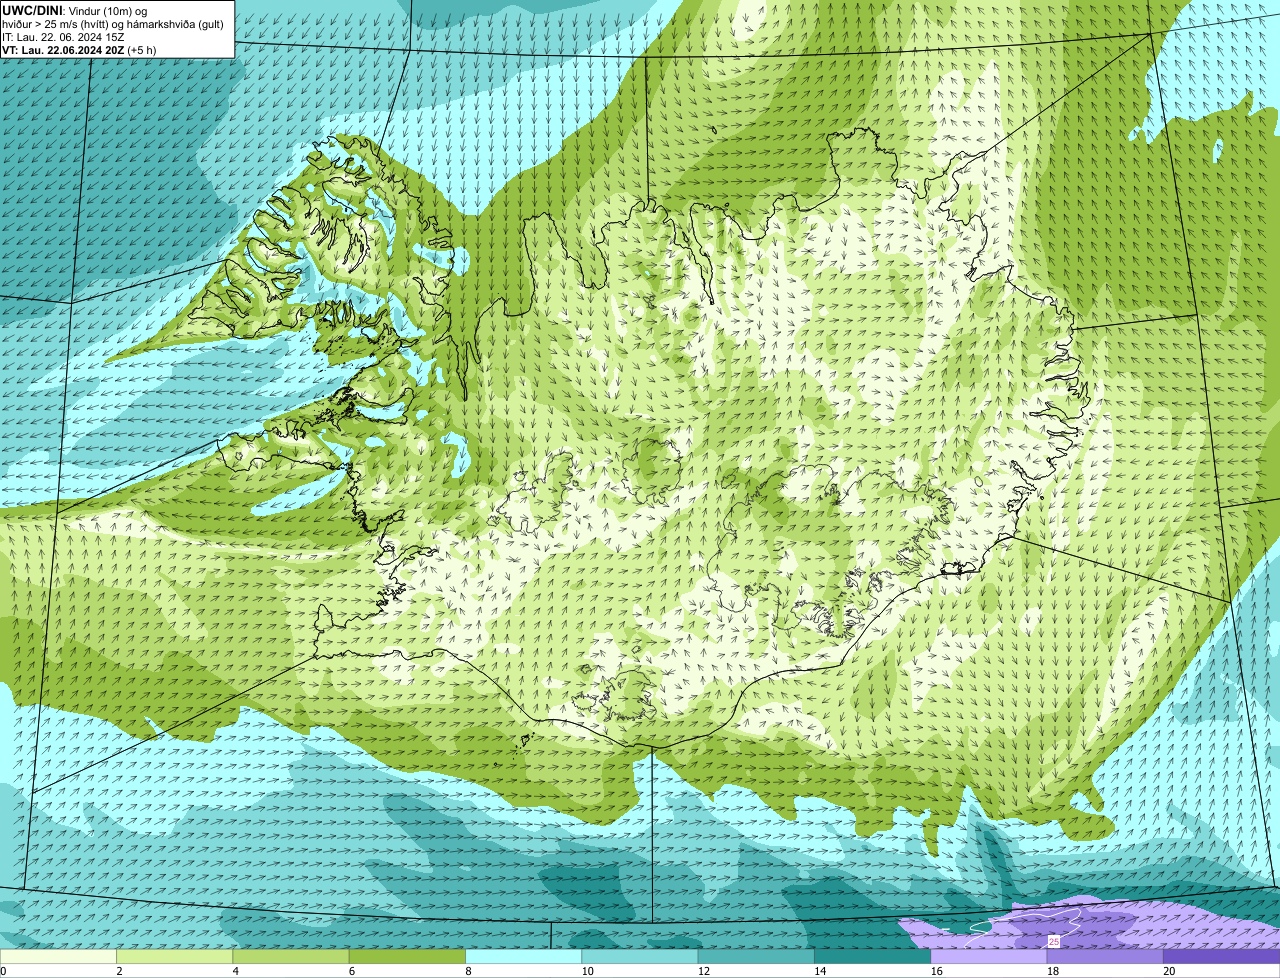Viewport: 1280px width, 978px height.
Task: Click the olive green 6–8 m/s legend swatch
Action: [x=408, y=956]
